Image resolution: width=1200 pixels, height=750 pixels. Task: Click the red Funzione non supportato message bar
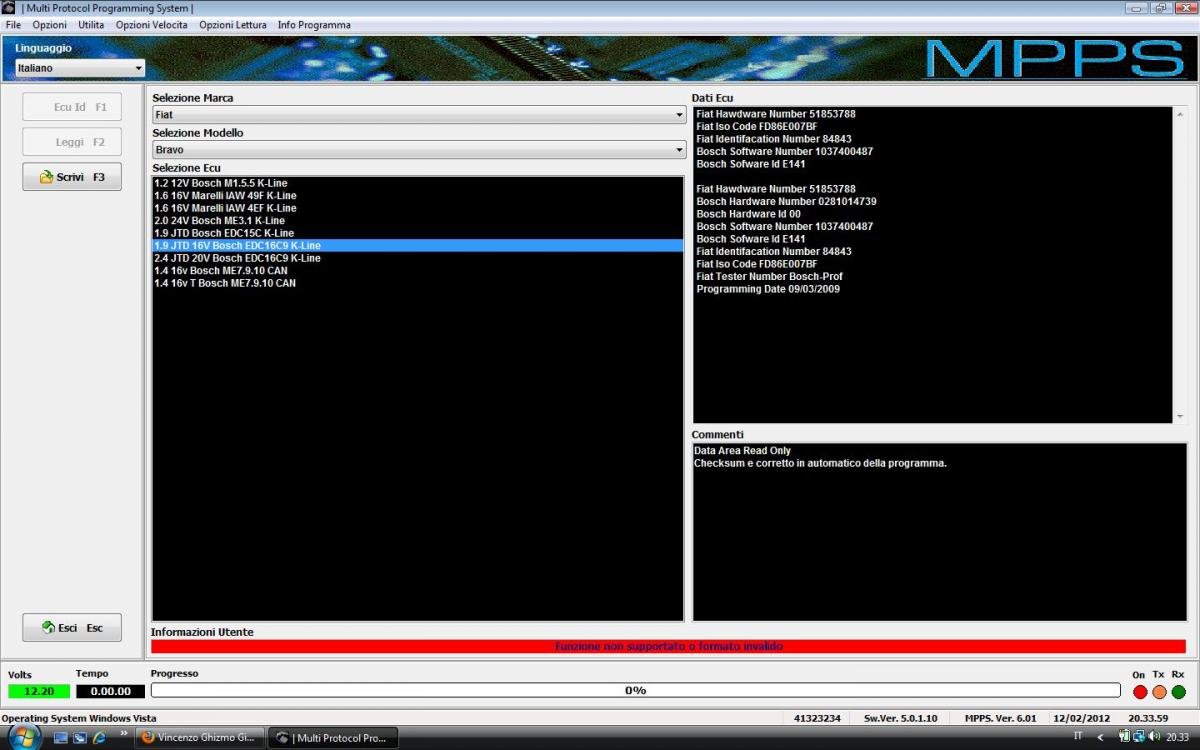(668, 647)
